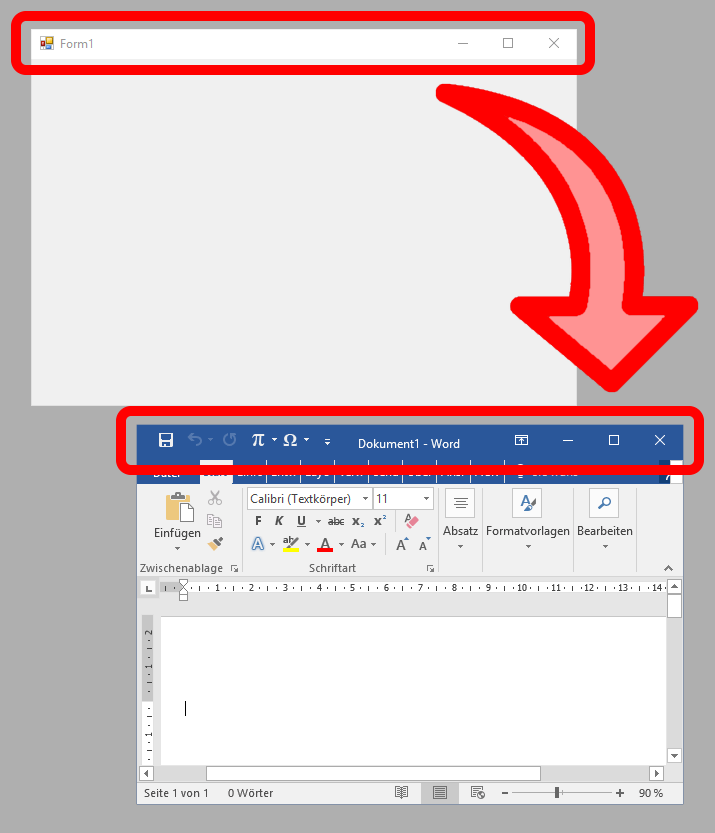The width and height of the screenshot is (715, 833).
Task: Toggle underline with the U button
Action: [301, 521]
